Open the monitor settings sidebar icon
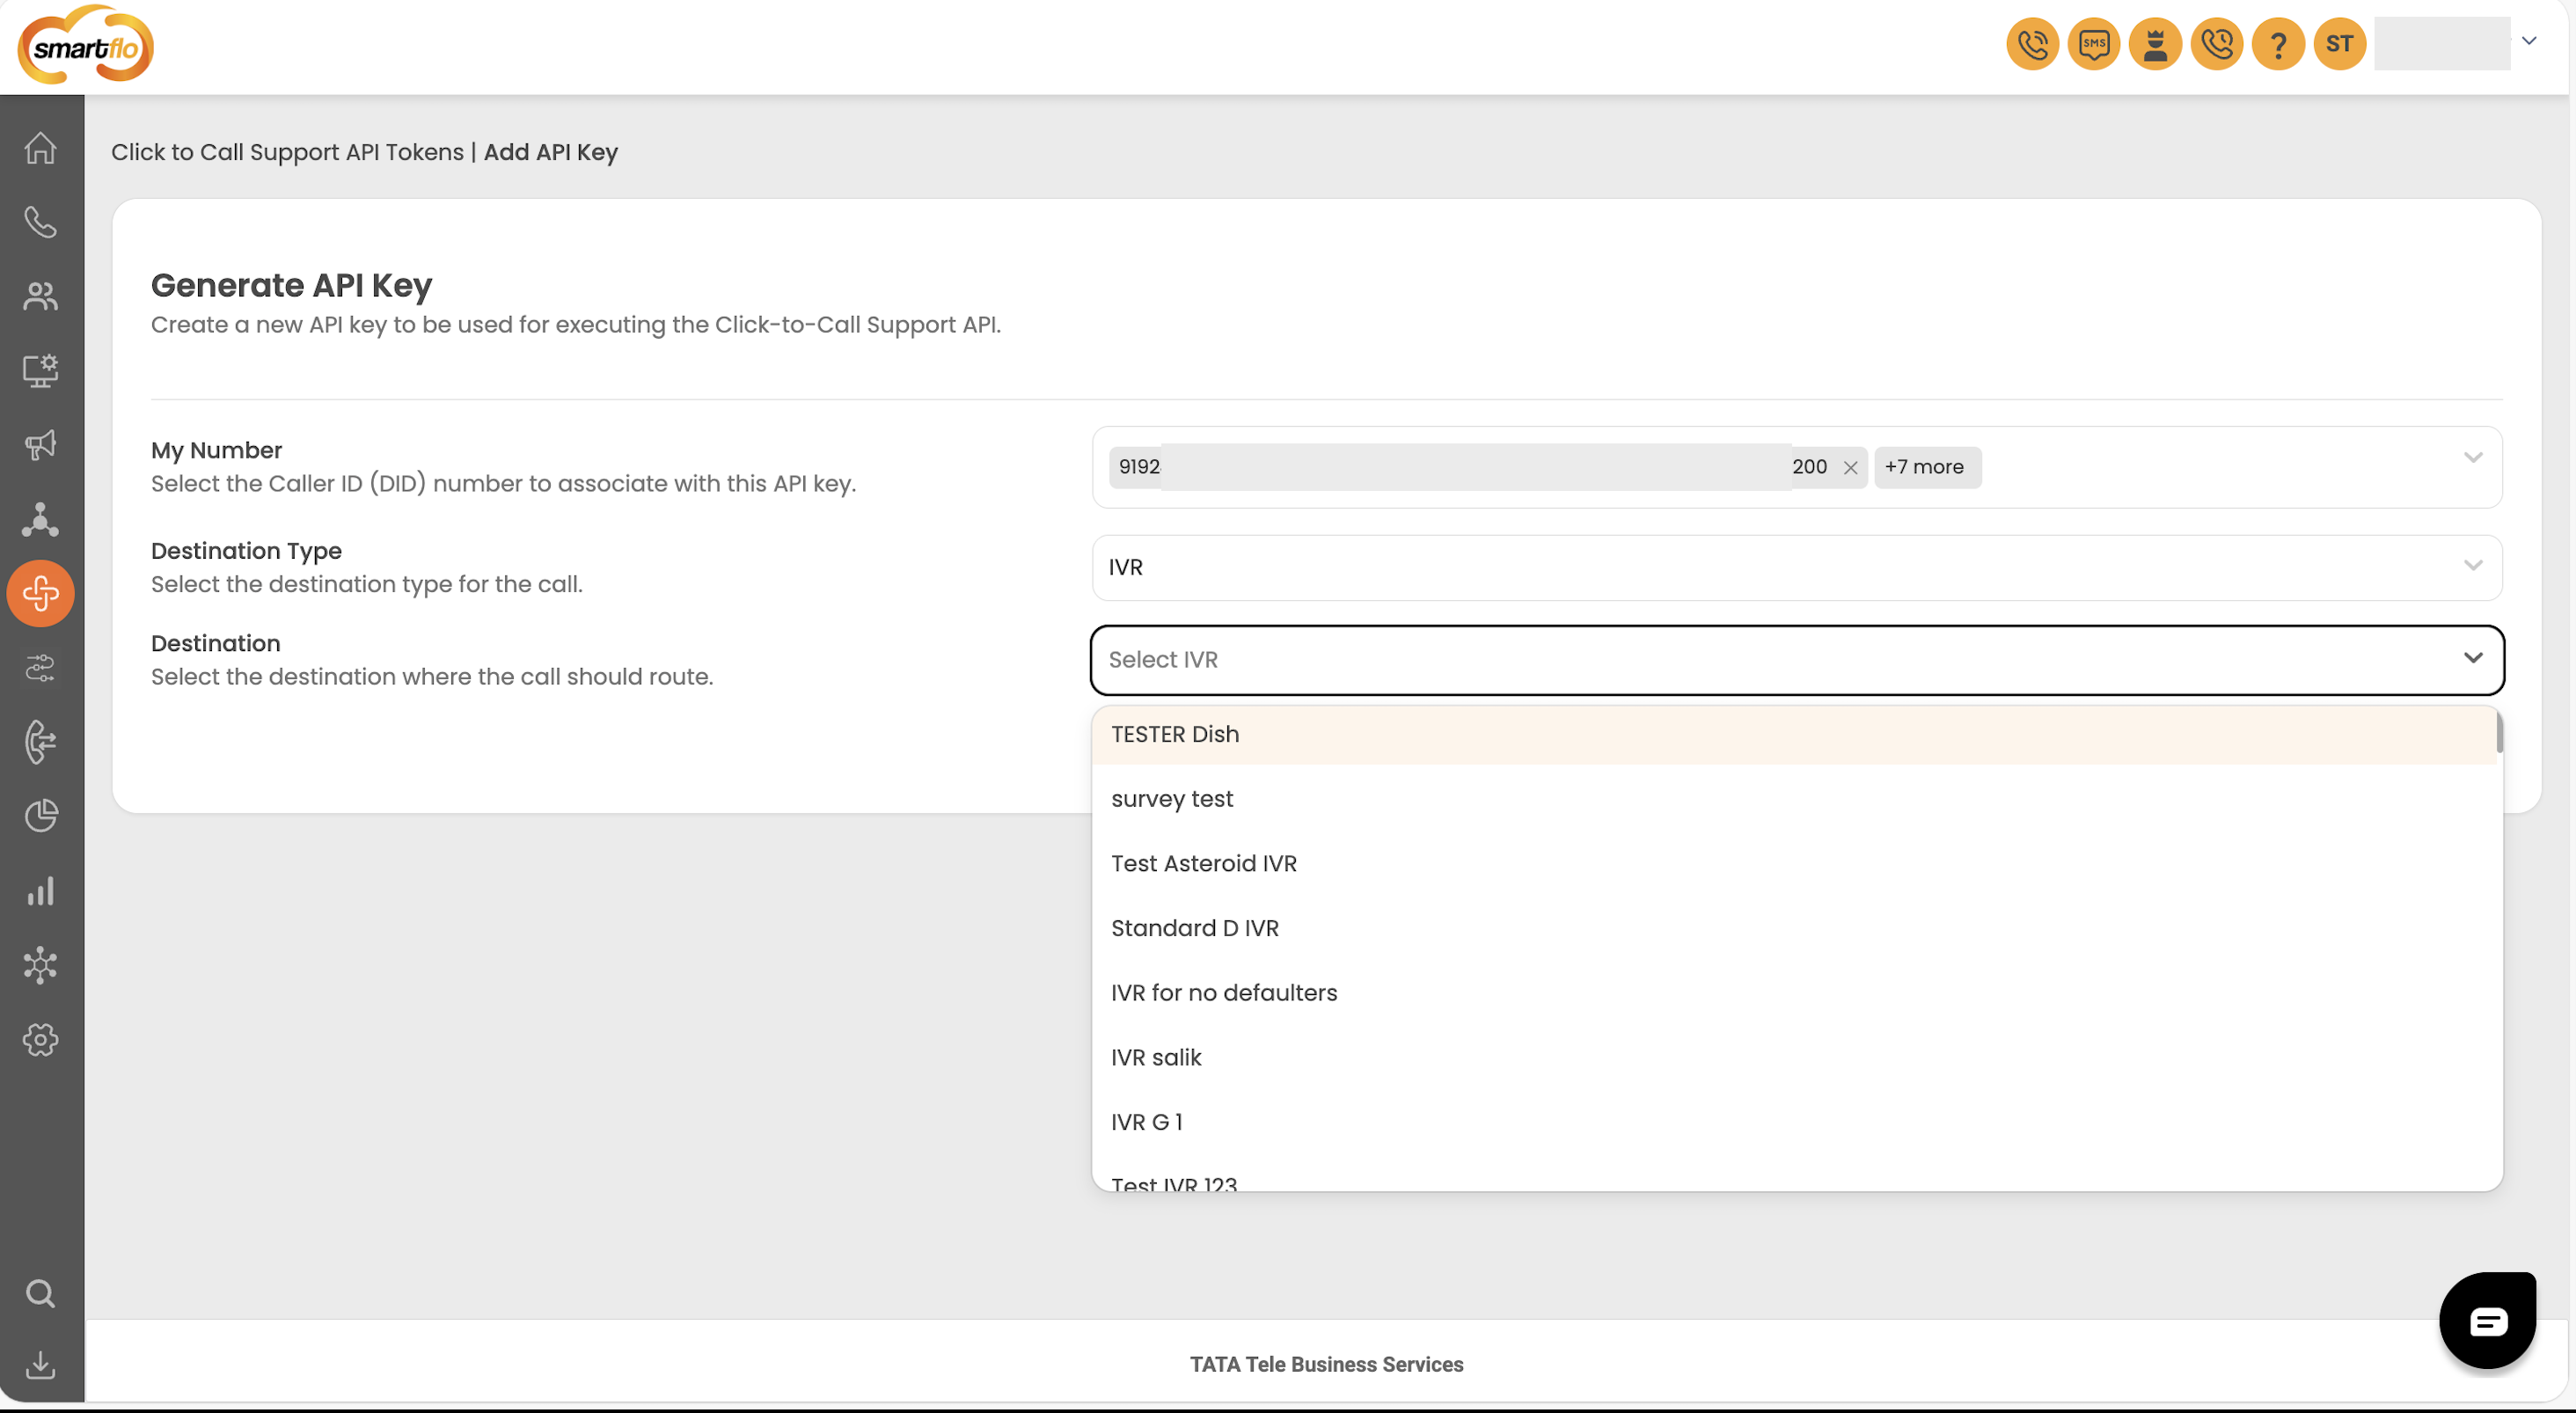 click(x=41, y=370)
